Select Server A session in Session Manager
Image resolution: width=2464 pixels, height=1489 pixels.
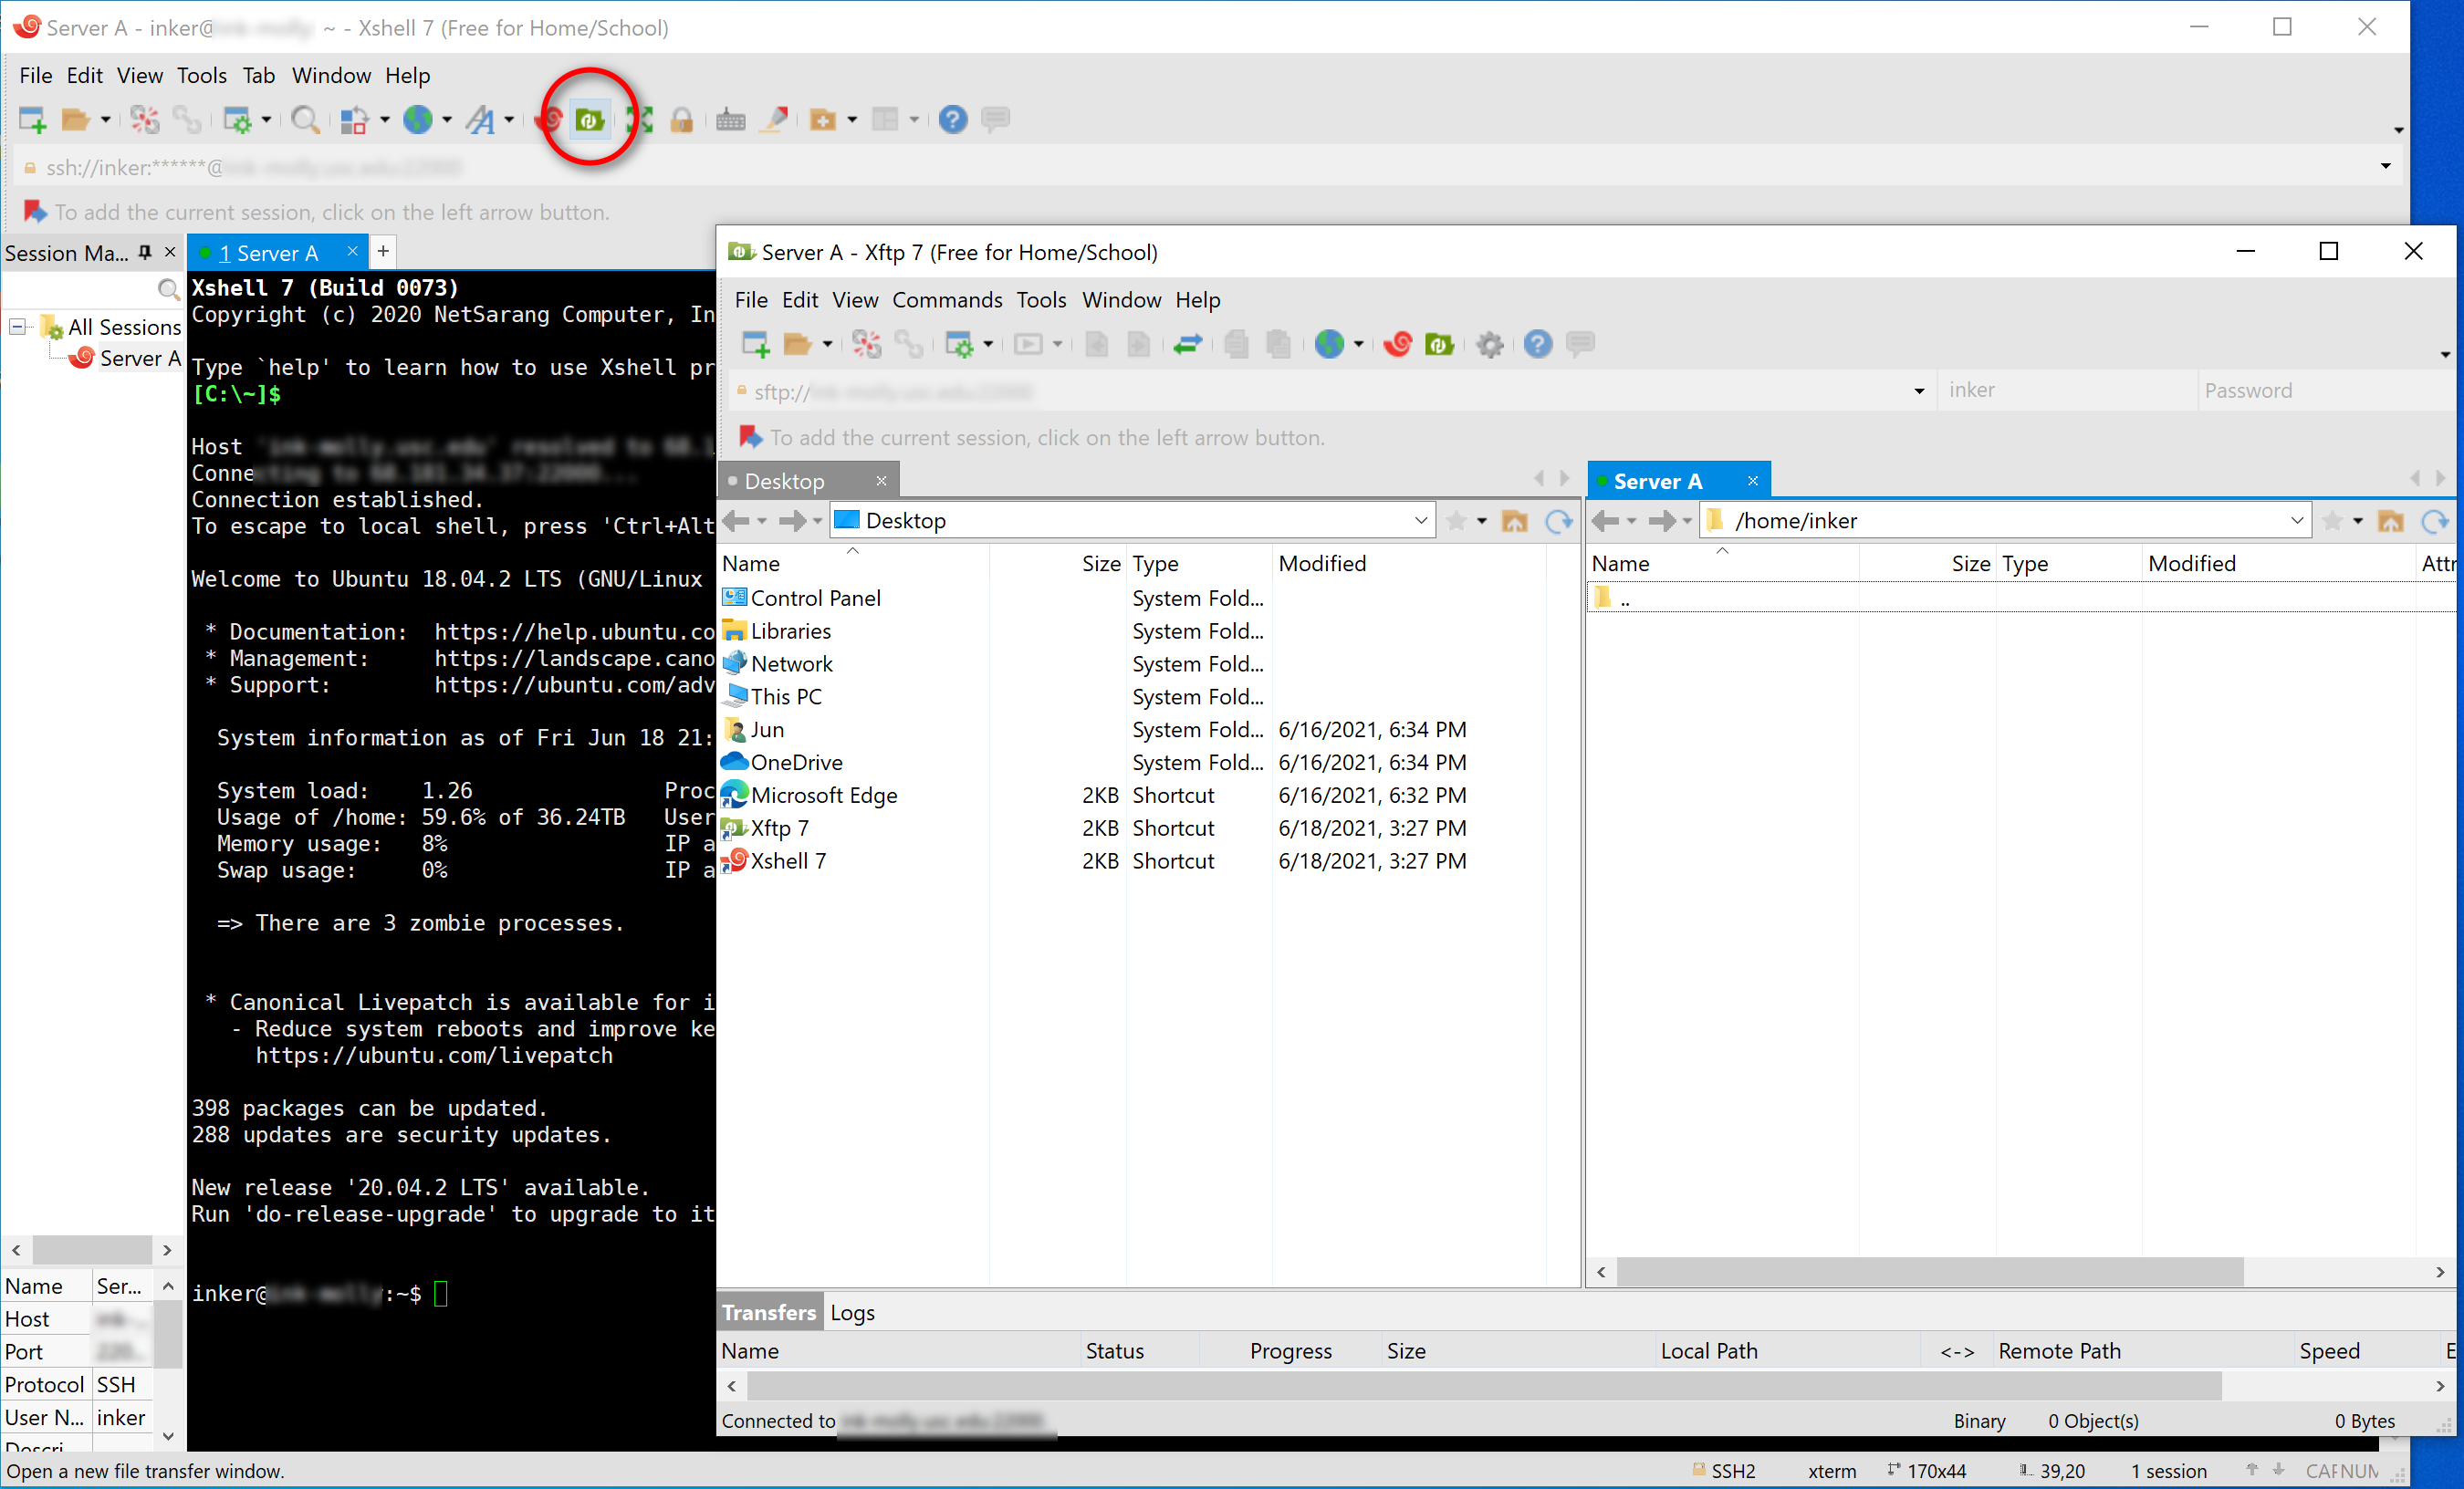click(139, 358)
